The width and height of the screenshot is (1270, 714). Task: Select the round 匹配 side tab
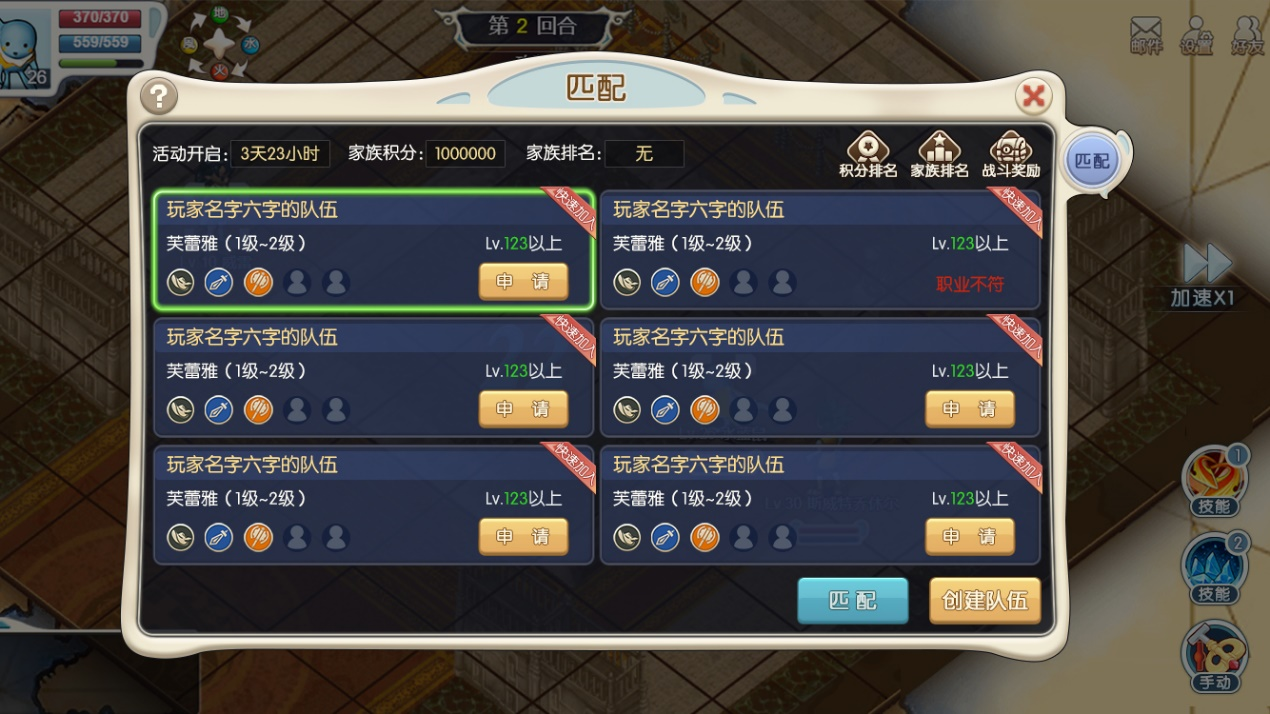coord(1092,160)
